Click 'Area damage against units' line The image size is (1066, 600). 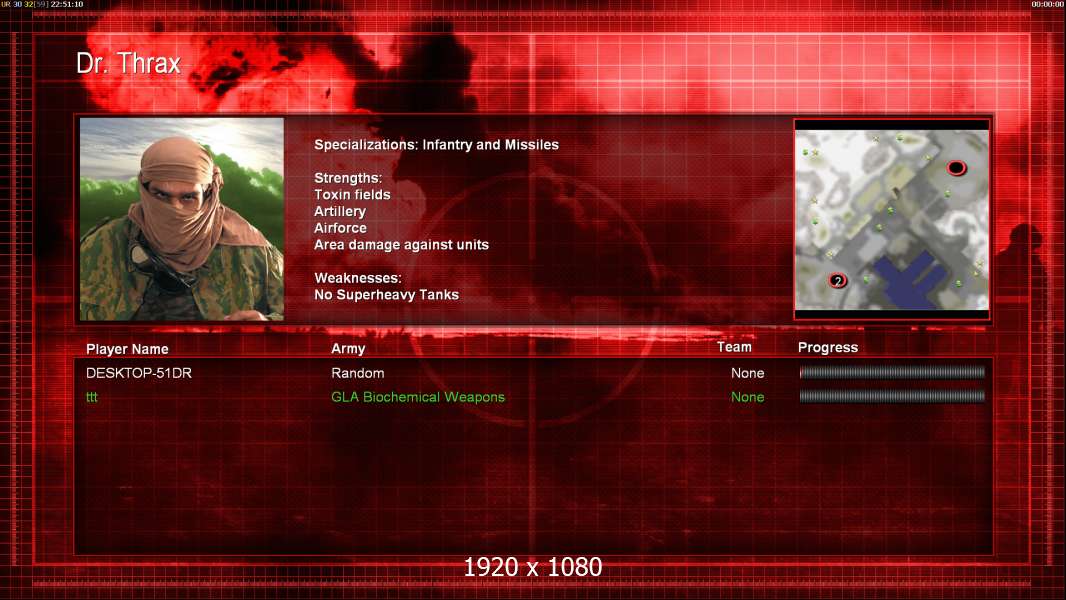pos(401,245)
